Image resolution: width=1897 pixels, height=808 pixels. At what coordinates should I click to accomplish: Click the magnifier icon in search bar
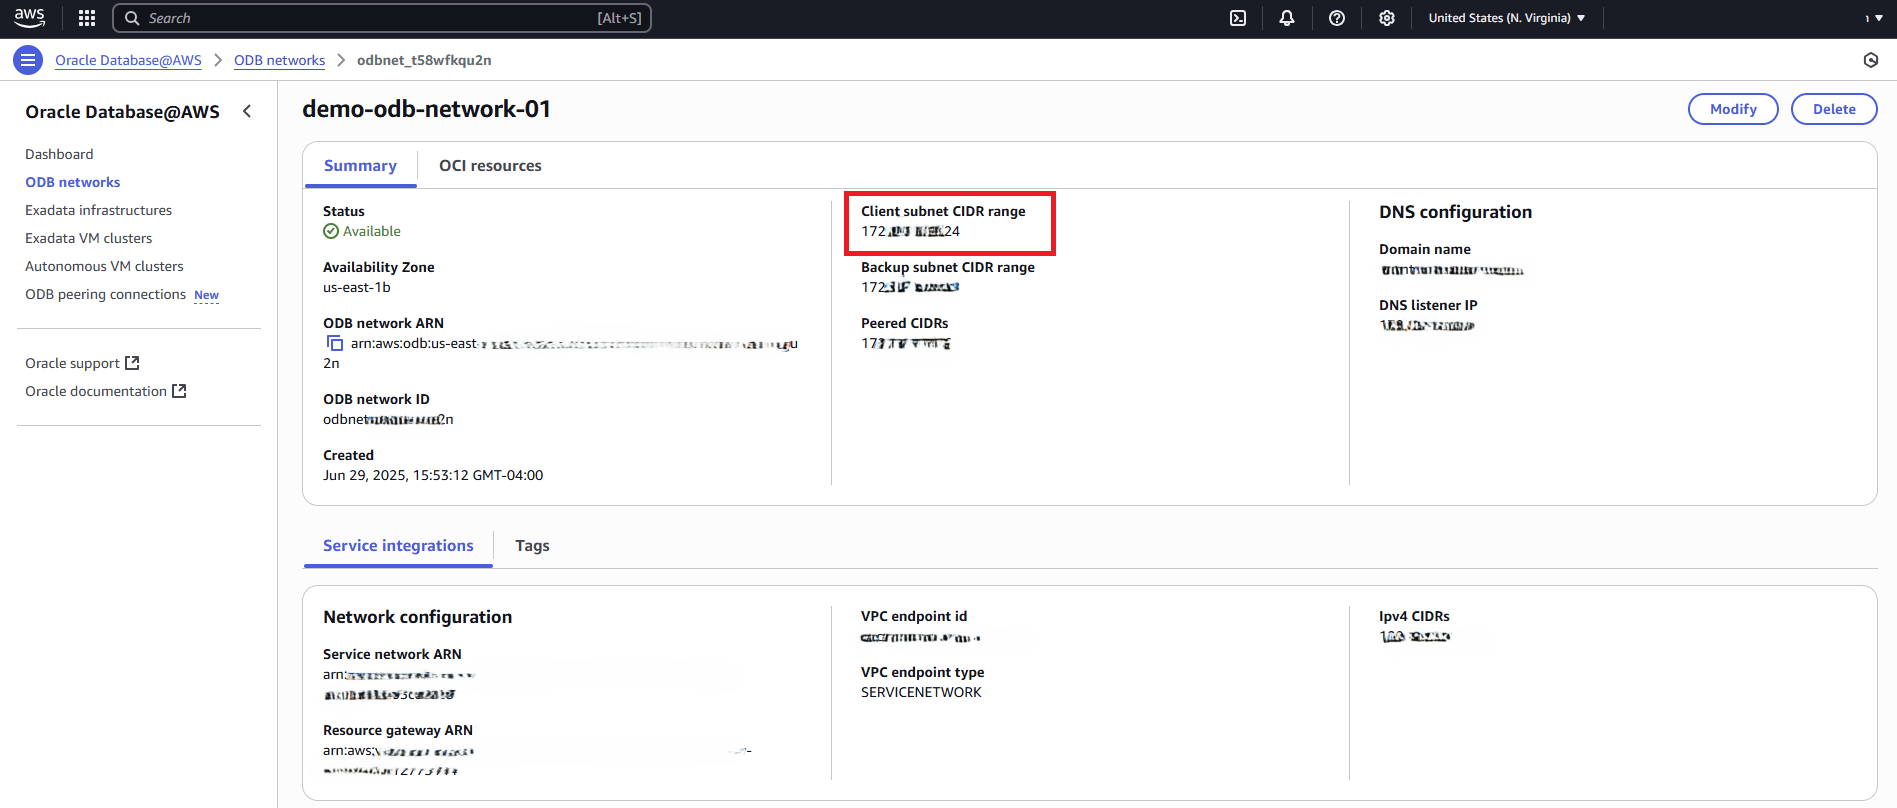click(x=132, y=18)
